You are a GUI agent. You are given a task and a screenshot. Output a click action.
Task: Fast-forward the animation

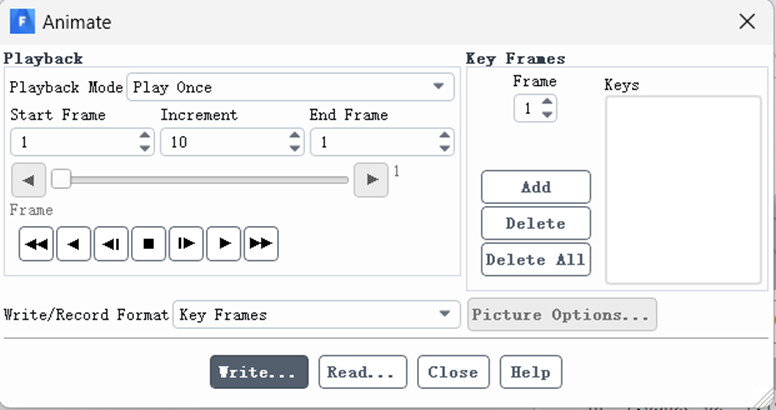(261, 244)
